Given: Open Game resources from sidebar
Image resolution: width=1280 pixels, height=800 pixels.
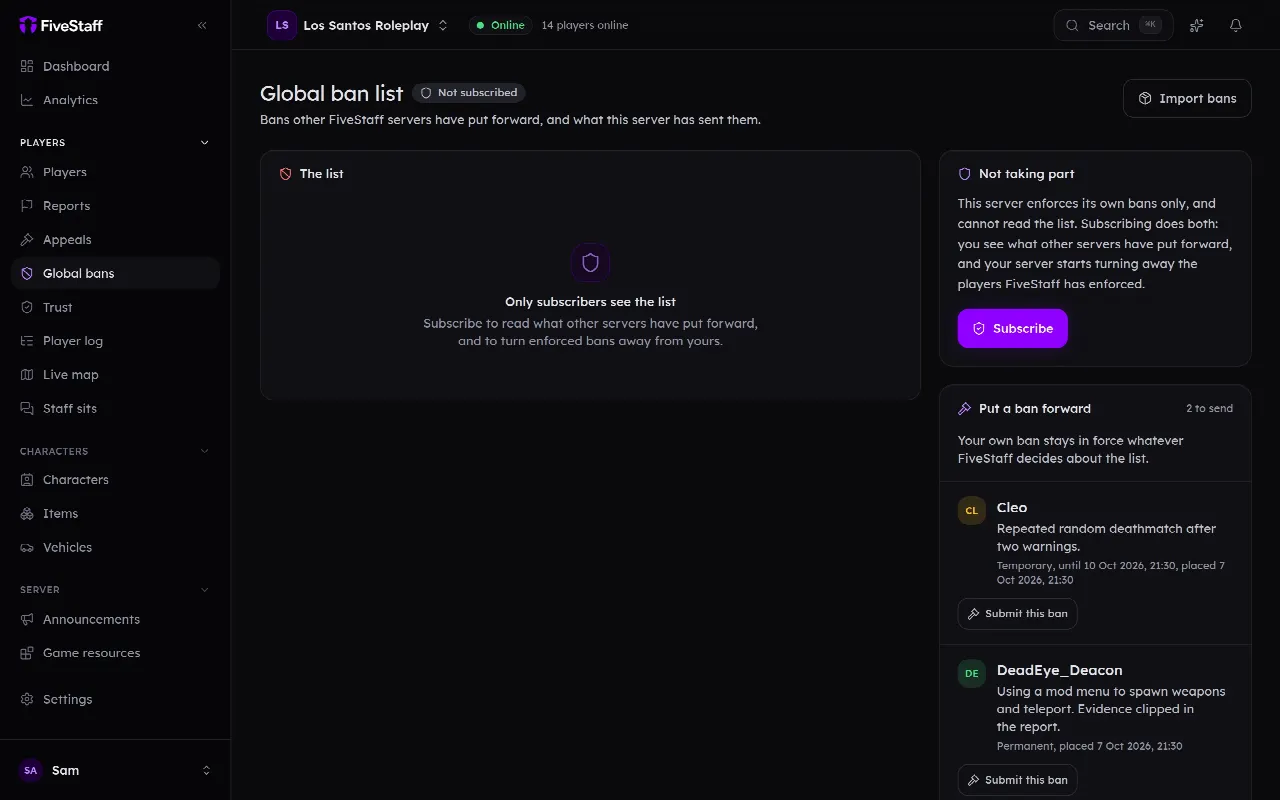Looking at the screenshot, I should click(x=115, y=653).
